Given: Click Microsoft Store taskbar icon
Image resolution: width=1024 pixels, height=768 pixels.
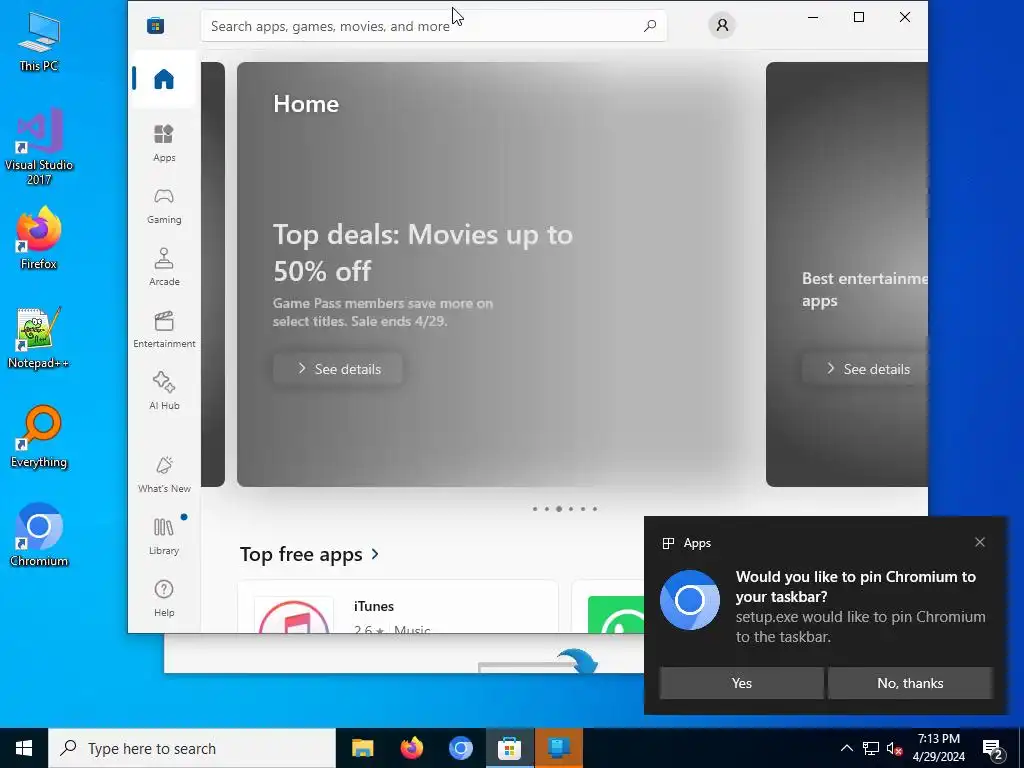Looking at the screenshot, I should (x=509, y=748).
